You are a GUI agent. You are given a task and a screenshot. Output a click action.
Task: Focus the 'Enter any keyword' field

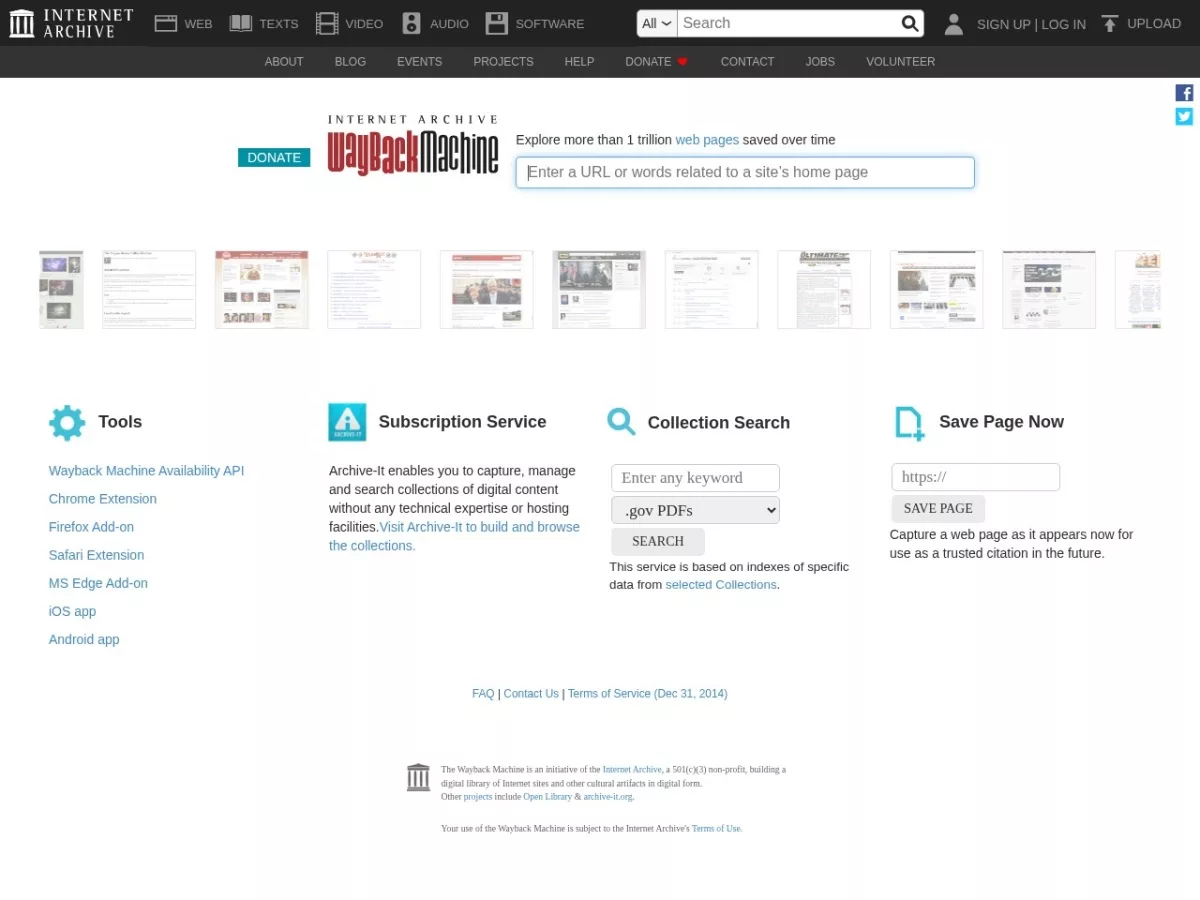click(x=695, y=478)
